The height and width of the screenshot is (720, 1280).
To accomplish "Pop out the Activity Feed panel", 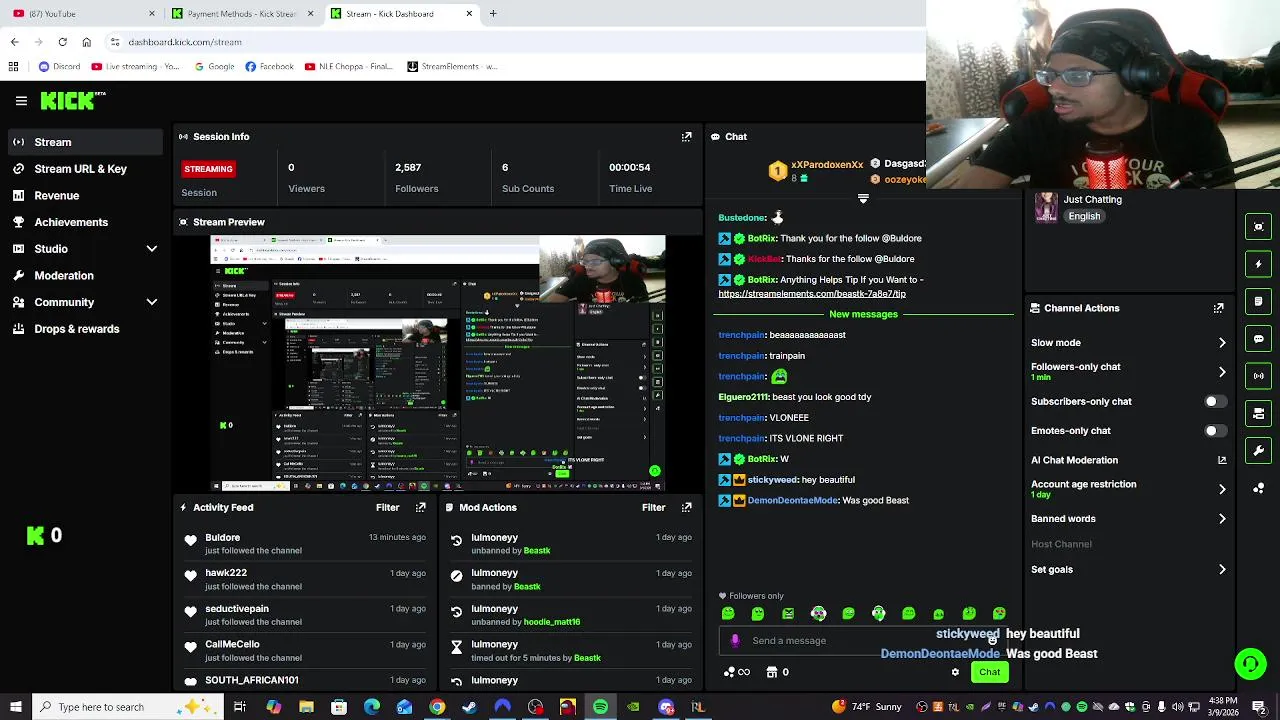I will (x=421, y=508).
